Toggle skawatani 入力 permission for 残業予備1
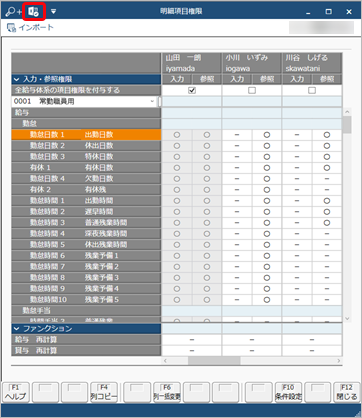This screenshot has height=418, width=362. click(x=297, y=256)
